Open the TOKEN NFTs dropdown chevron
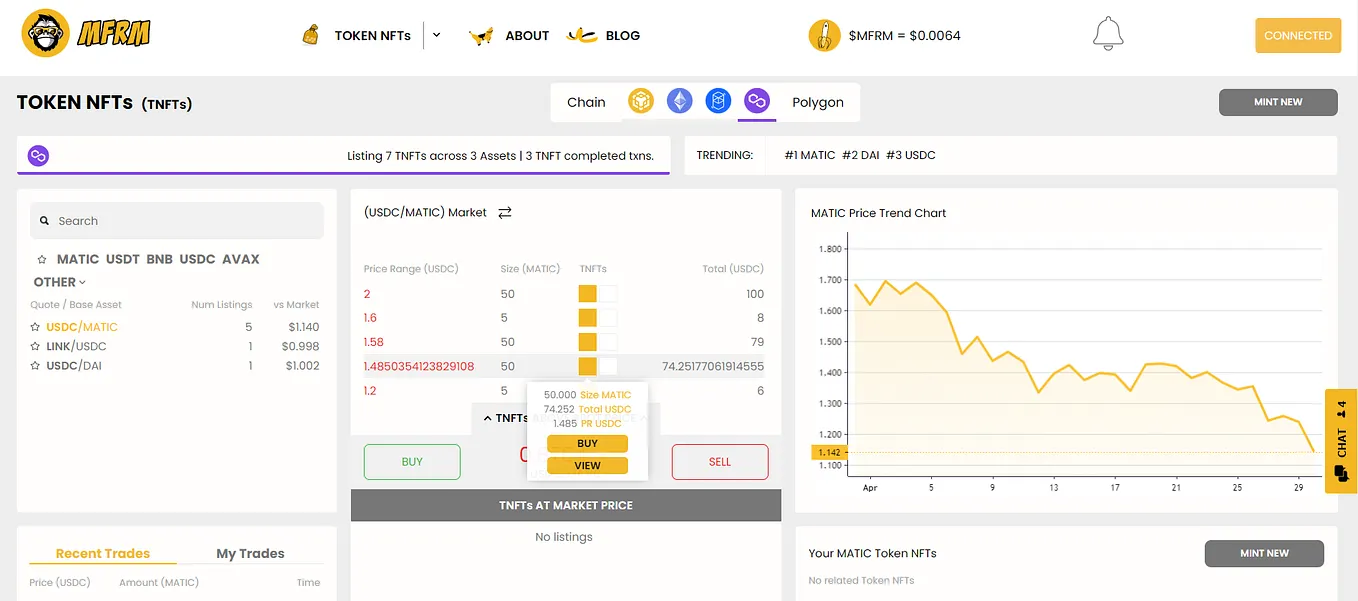1358x601 pixels. tap(437, 35)
